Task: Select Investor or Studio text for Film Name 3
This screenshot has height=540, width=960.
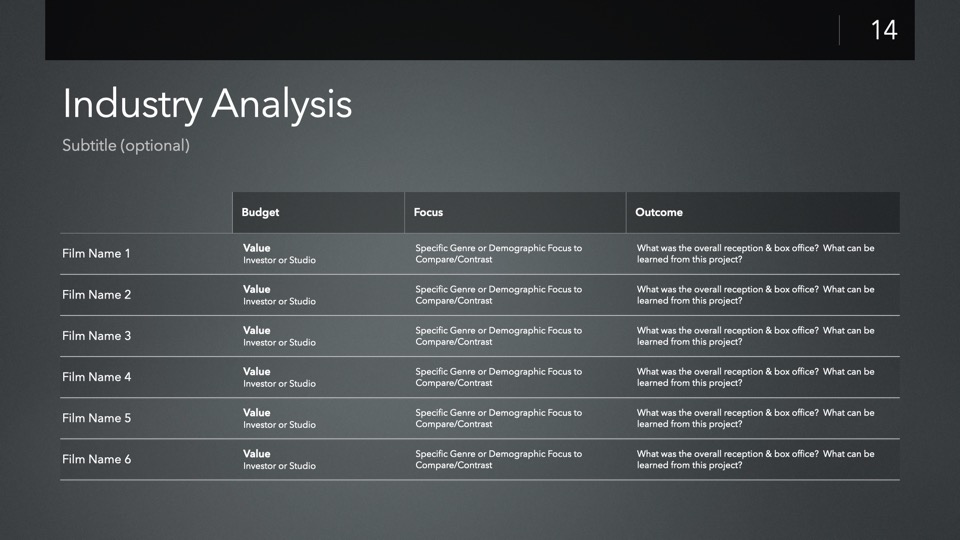Action: click(x=279, y=342)
